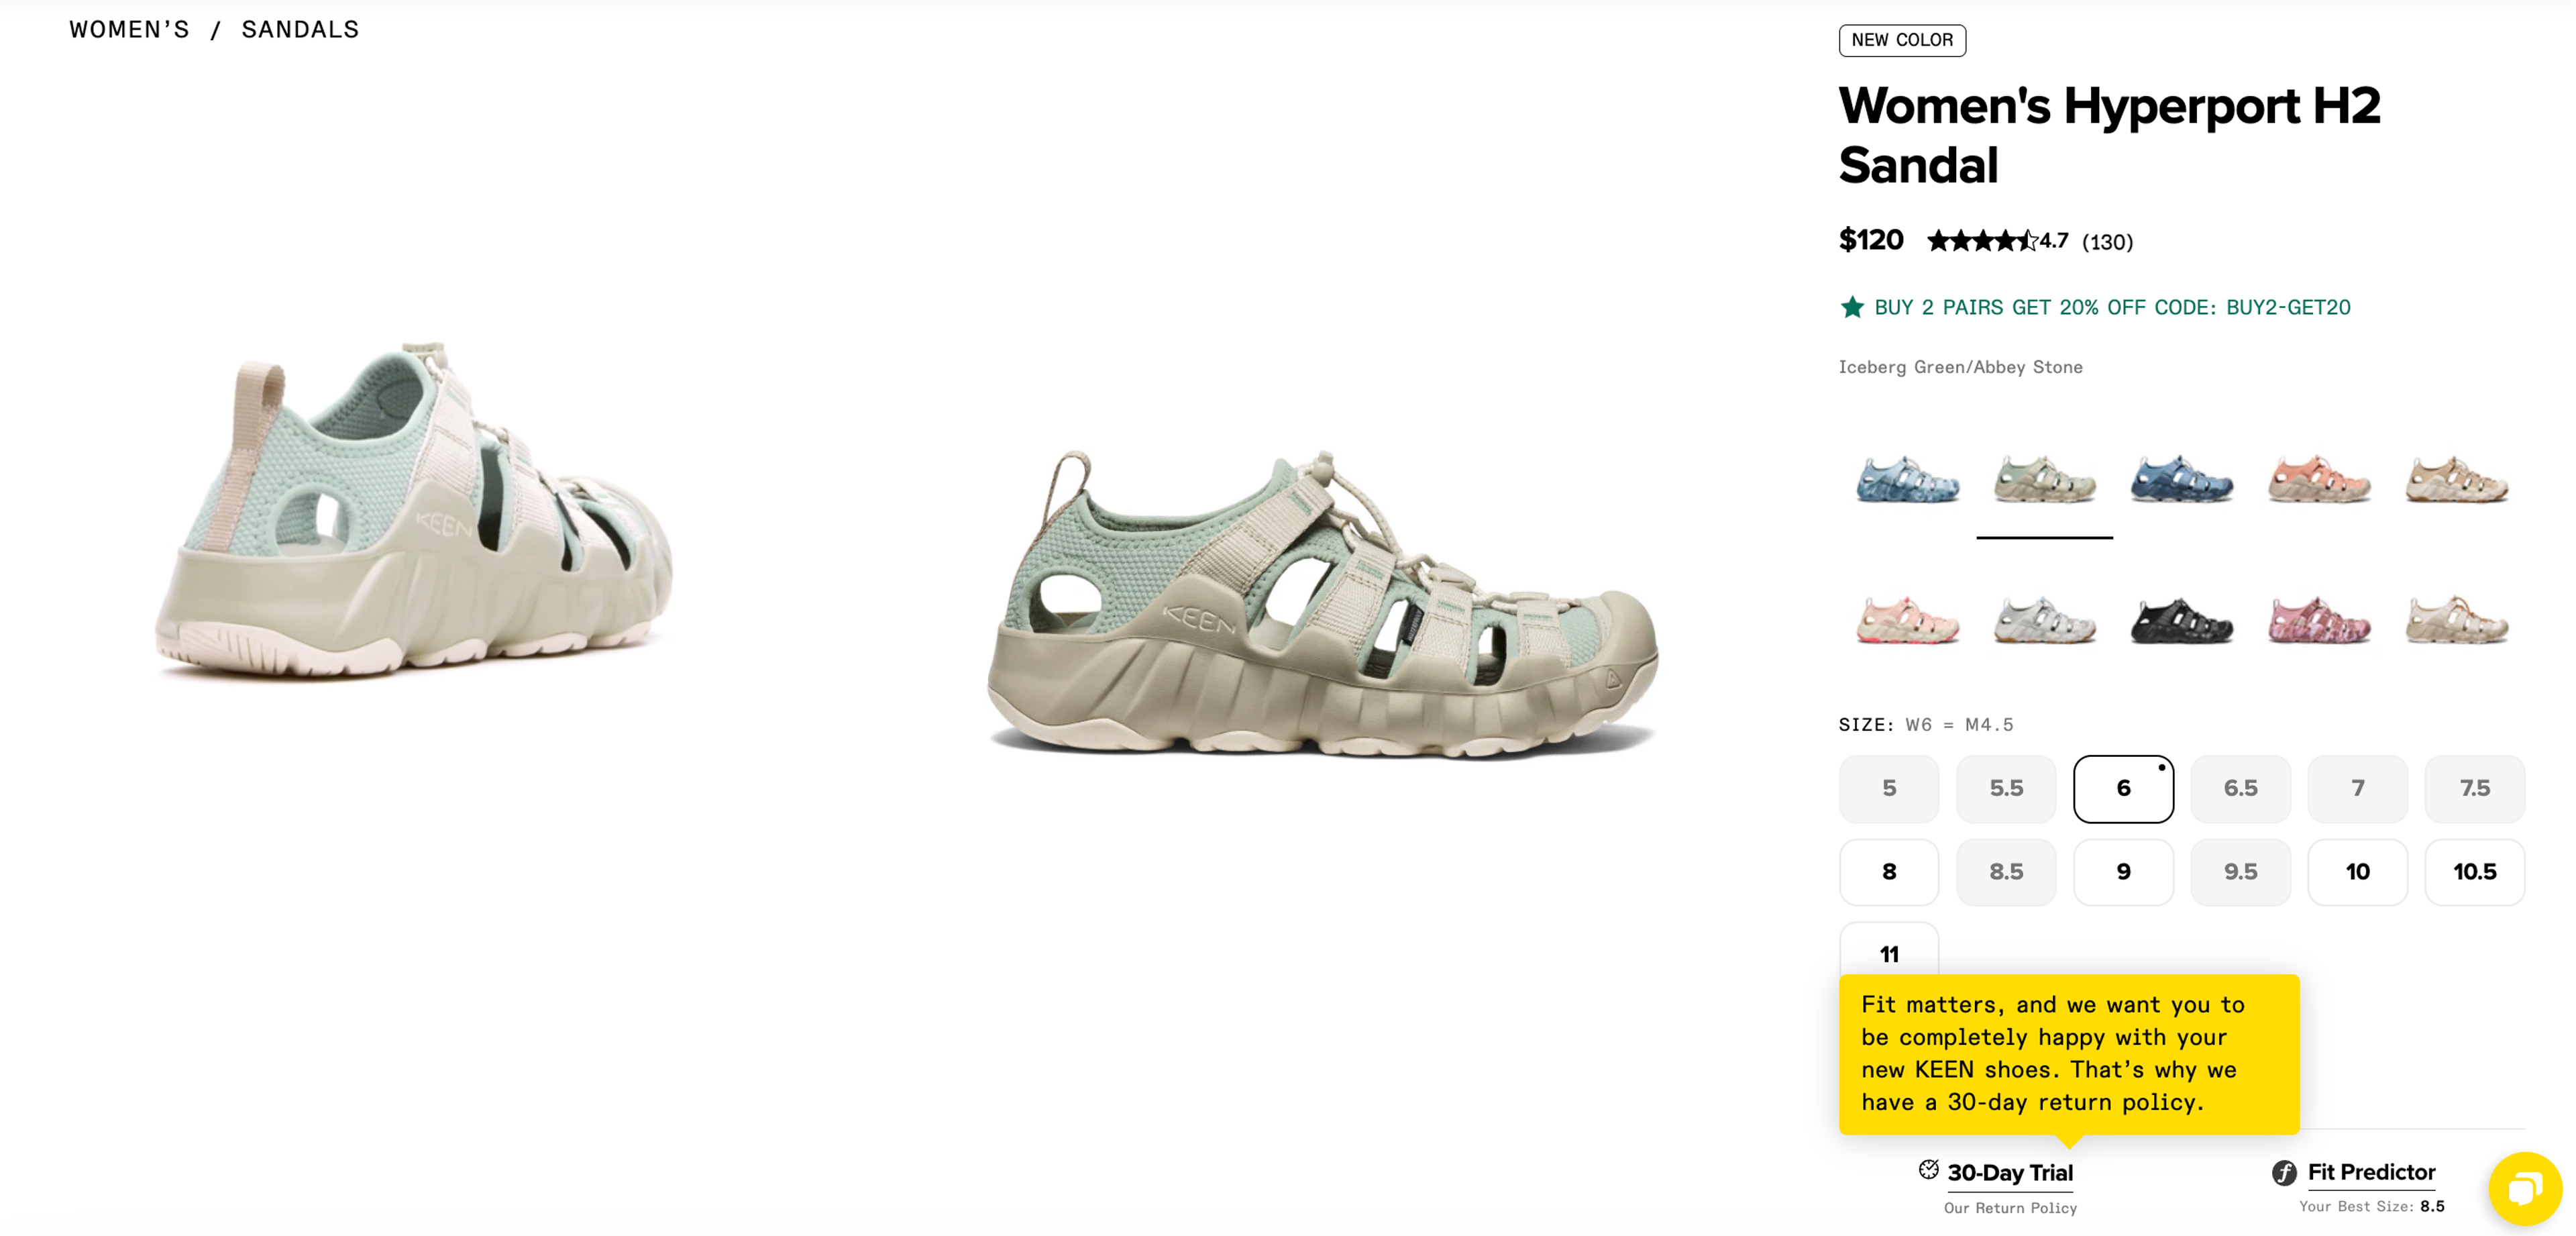The image size is (2576, 1236).
Task: Select the highlighted size 6 option
Action: click(2123, 788)
